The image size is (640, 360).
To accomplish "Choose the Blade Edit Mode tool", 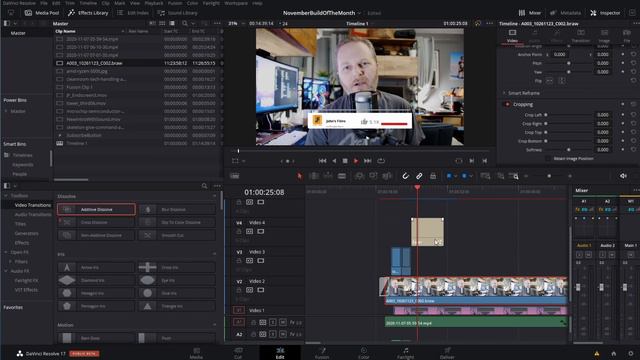I will pos(342,176).
